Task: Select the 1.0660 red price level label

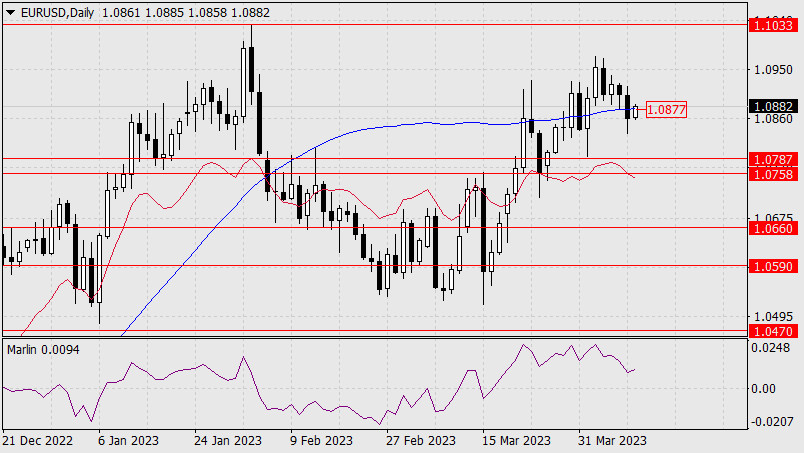Action: click(773, 228)
